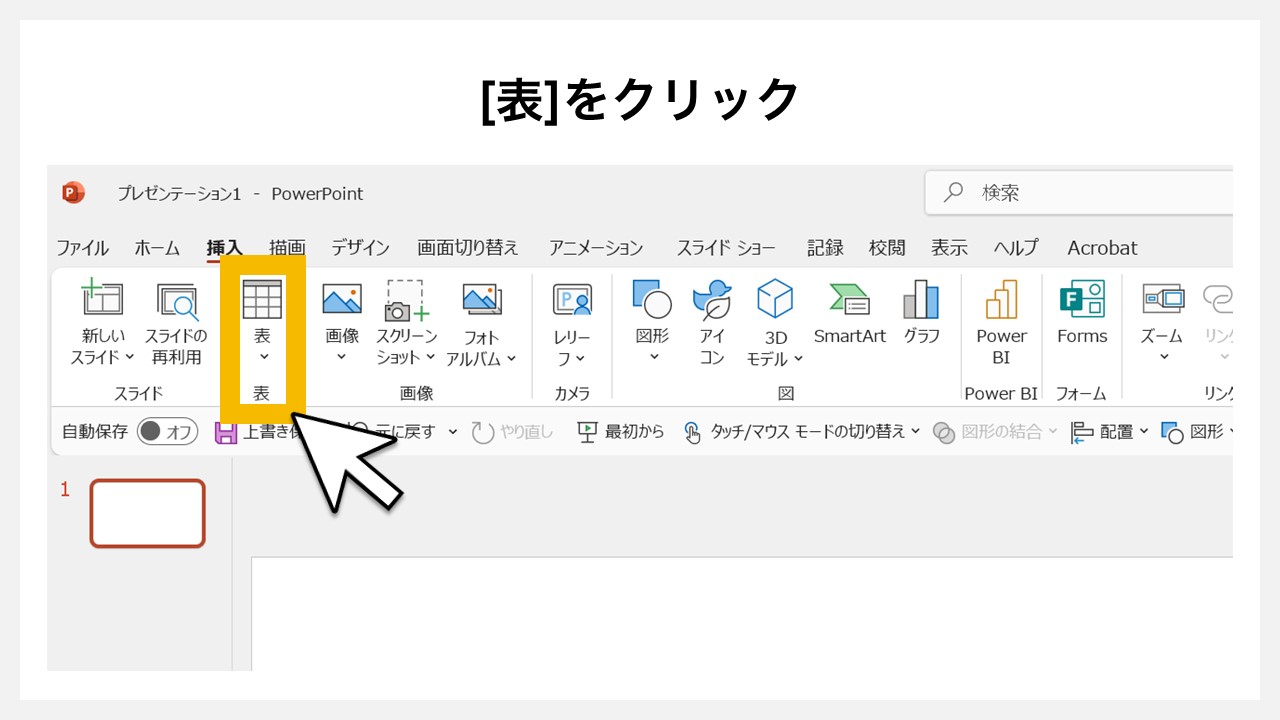Save the file with 上書き保存
This screenshot has width=1280, height=720.
coord(225,431)
